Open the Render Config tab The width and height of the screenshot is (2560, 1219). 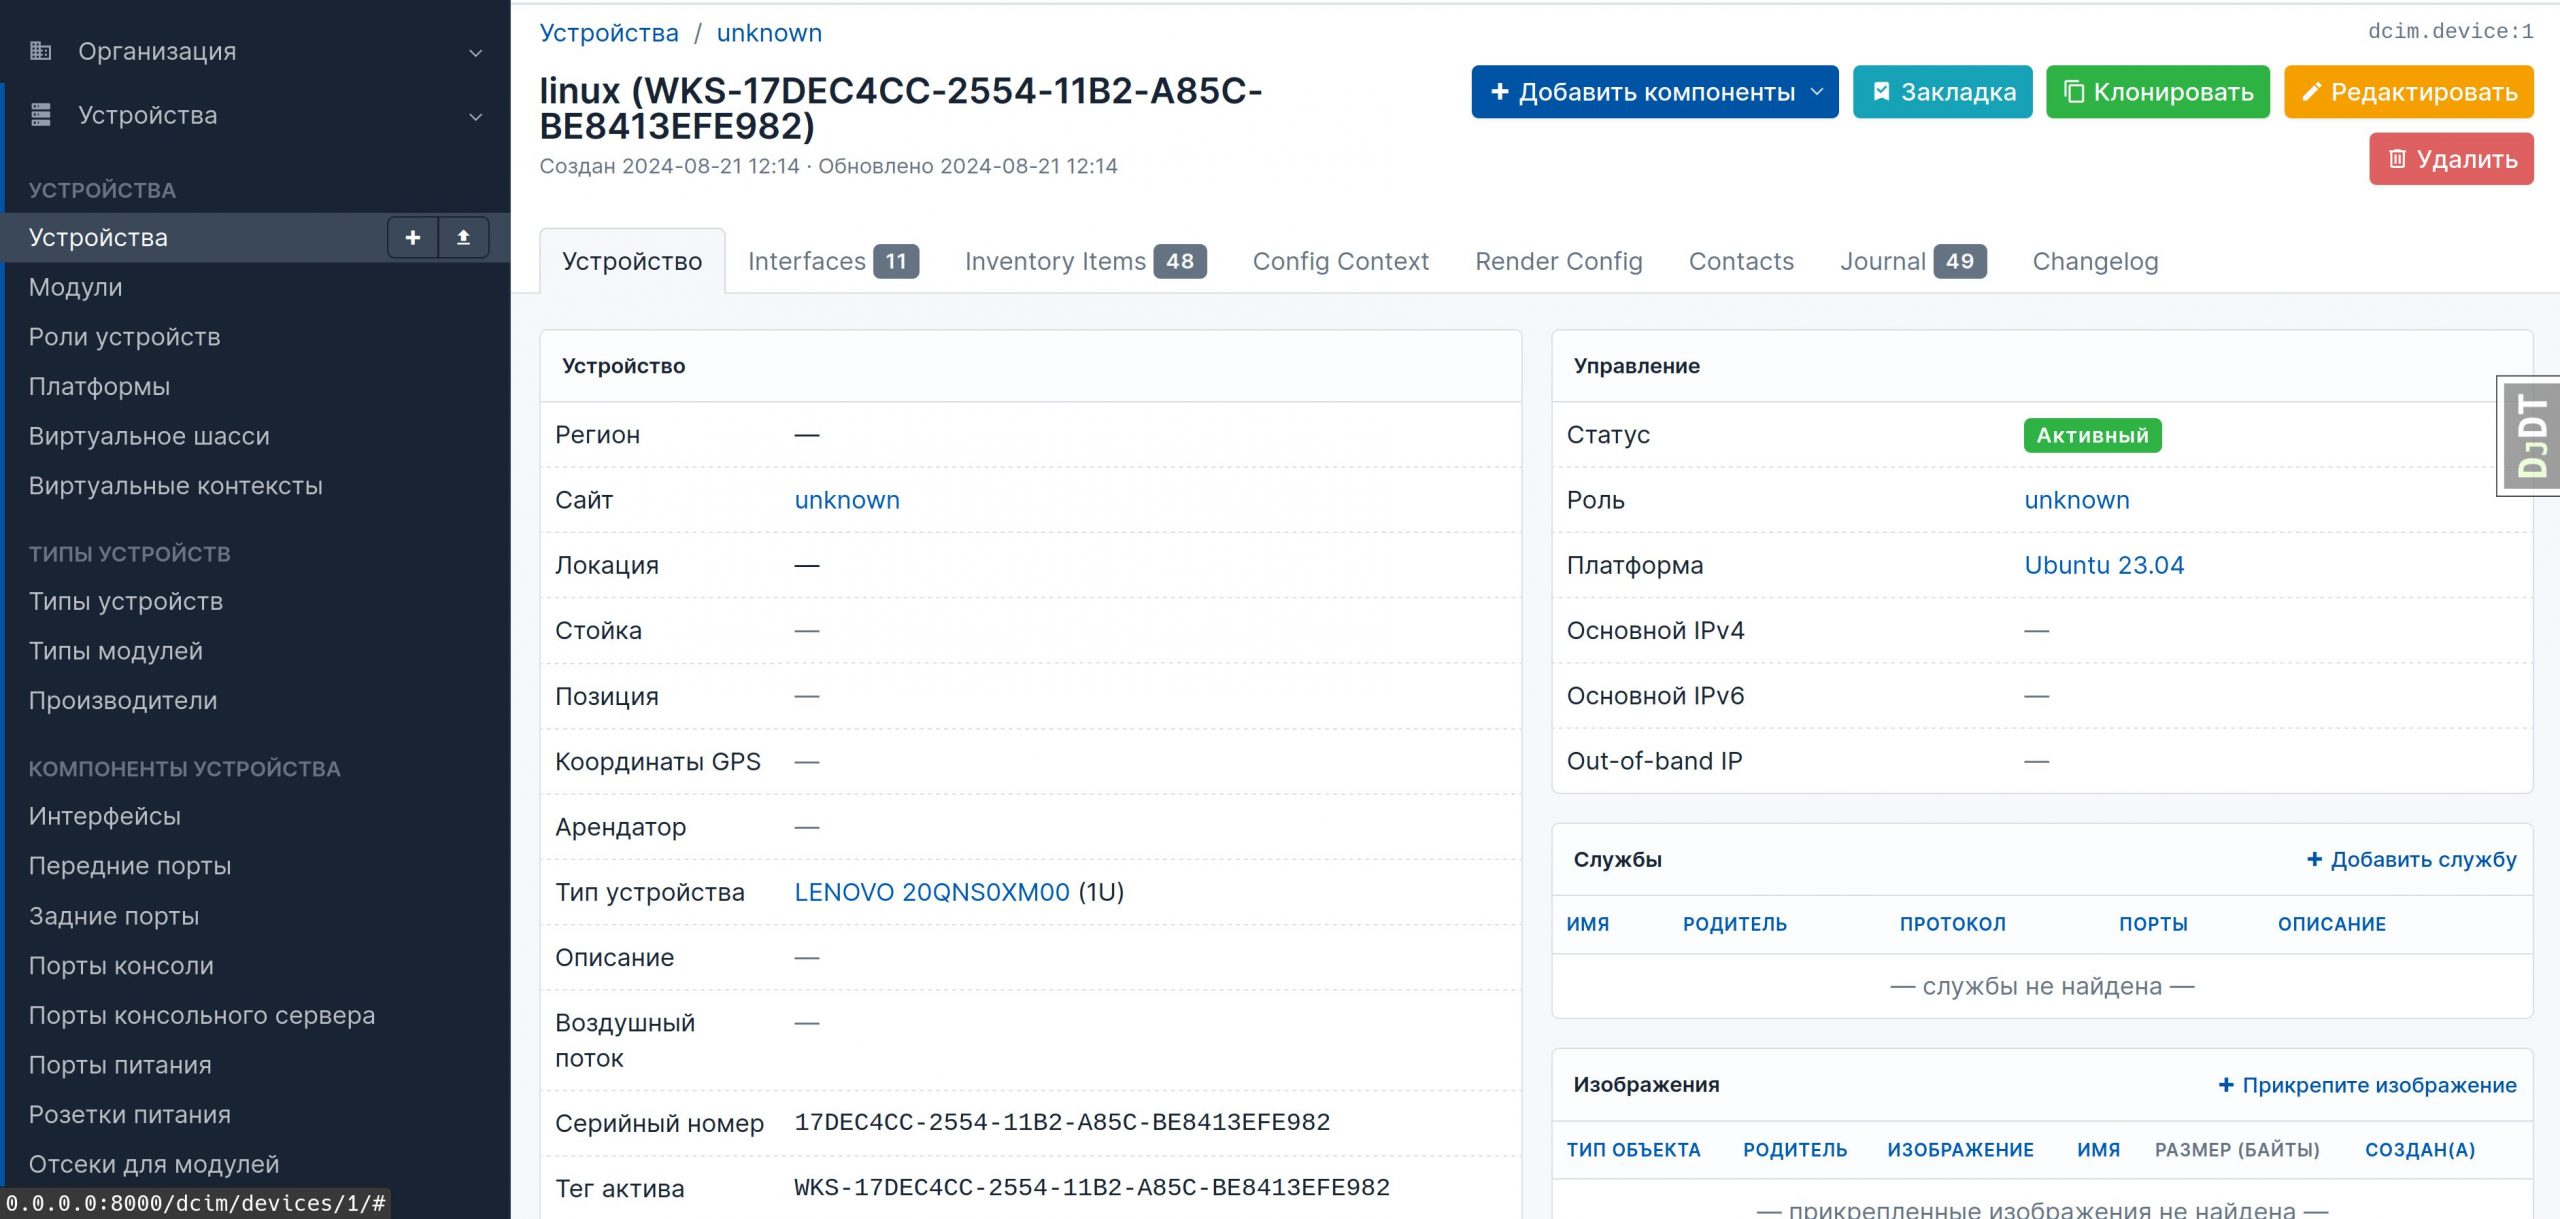tap(1558, 261)
